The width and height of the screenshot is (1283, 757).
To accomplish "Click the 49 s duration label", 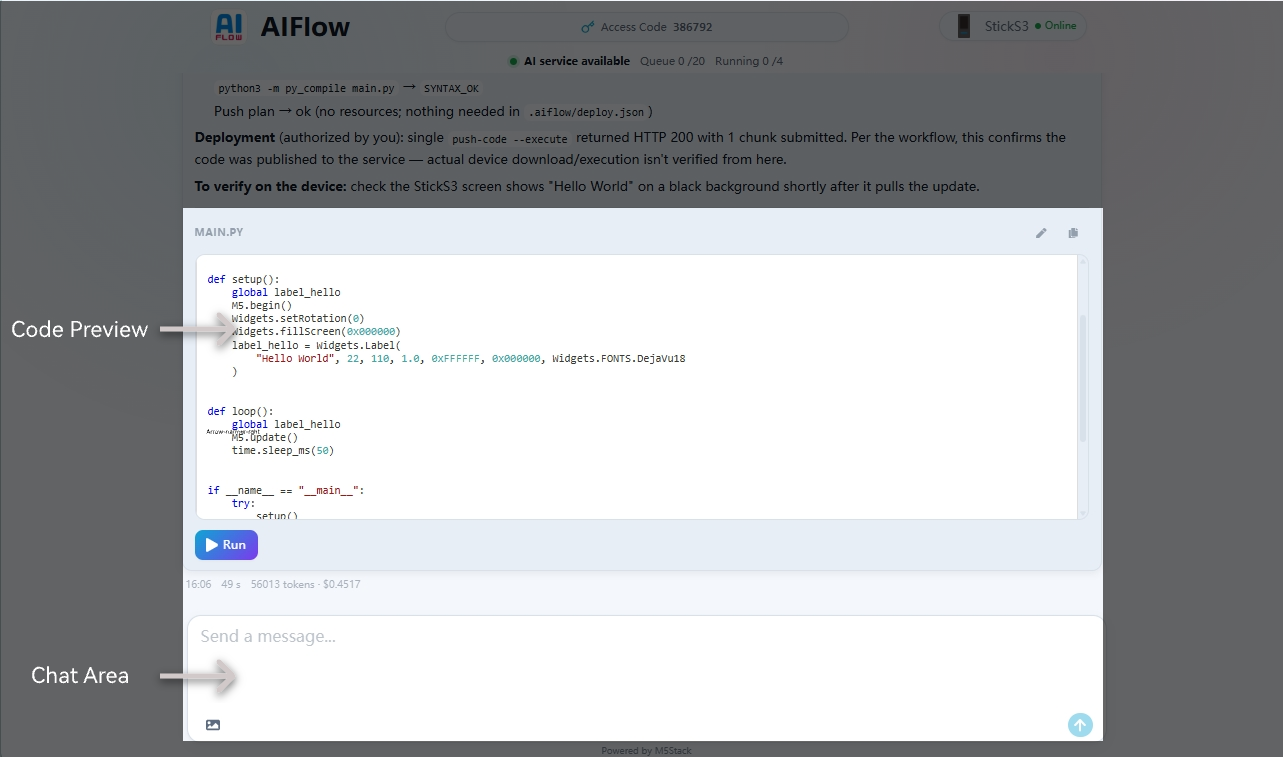I will 231,584.
